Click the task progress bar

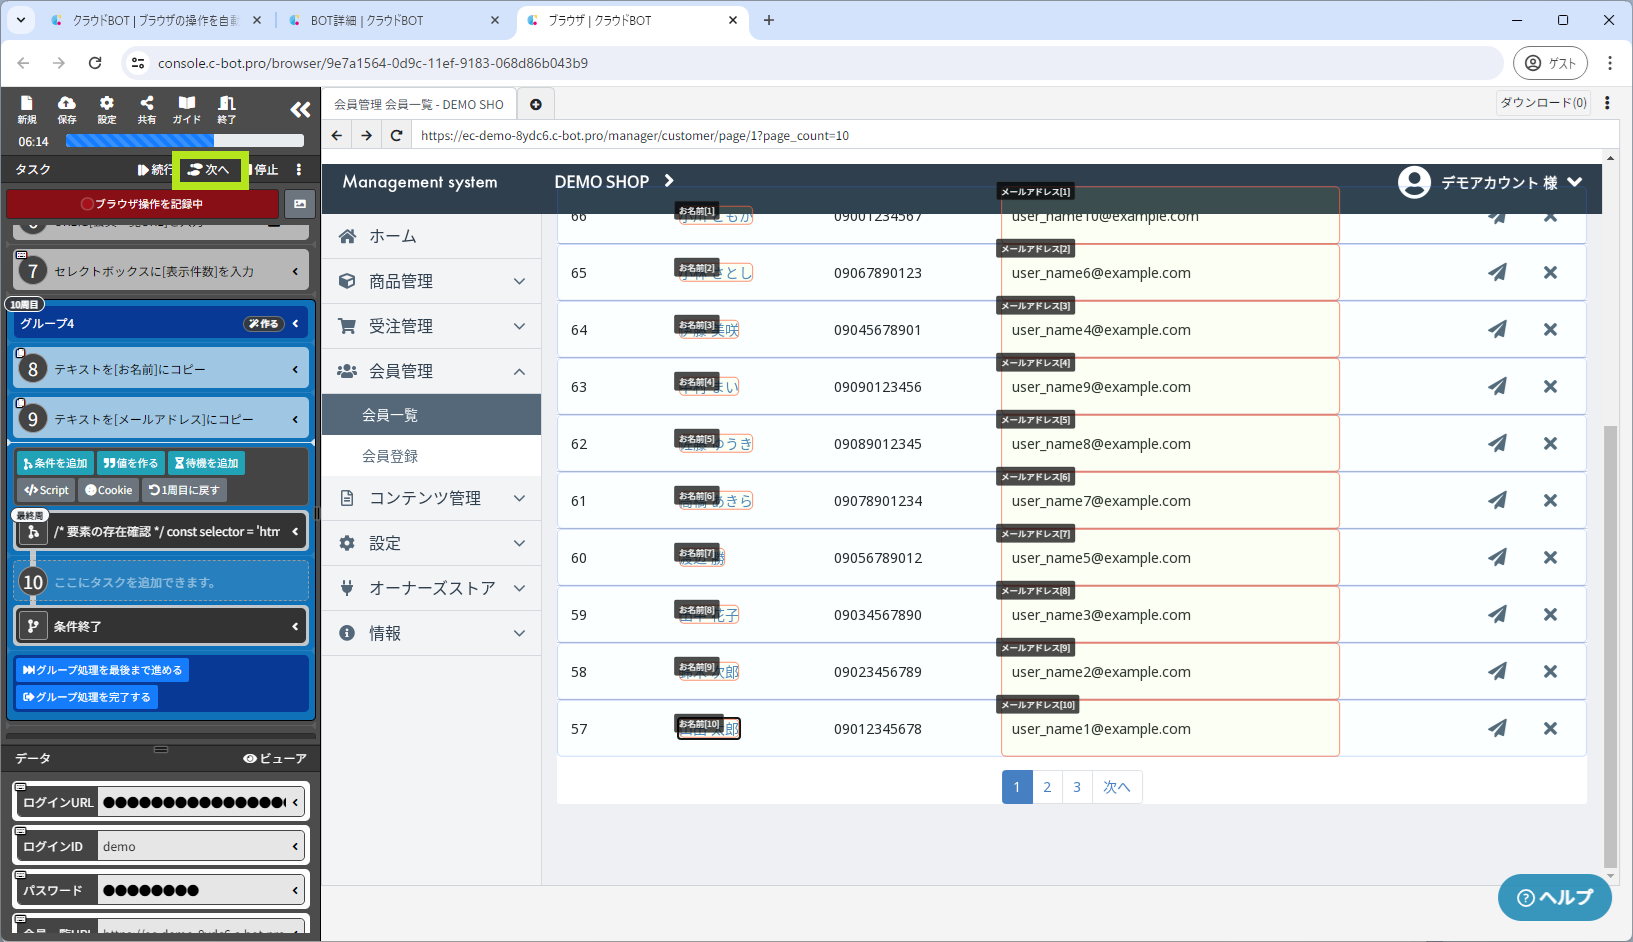(x=185, y=141)
